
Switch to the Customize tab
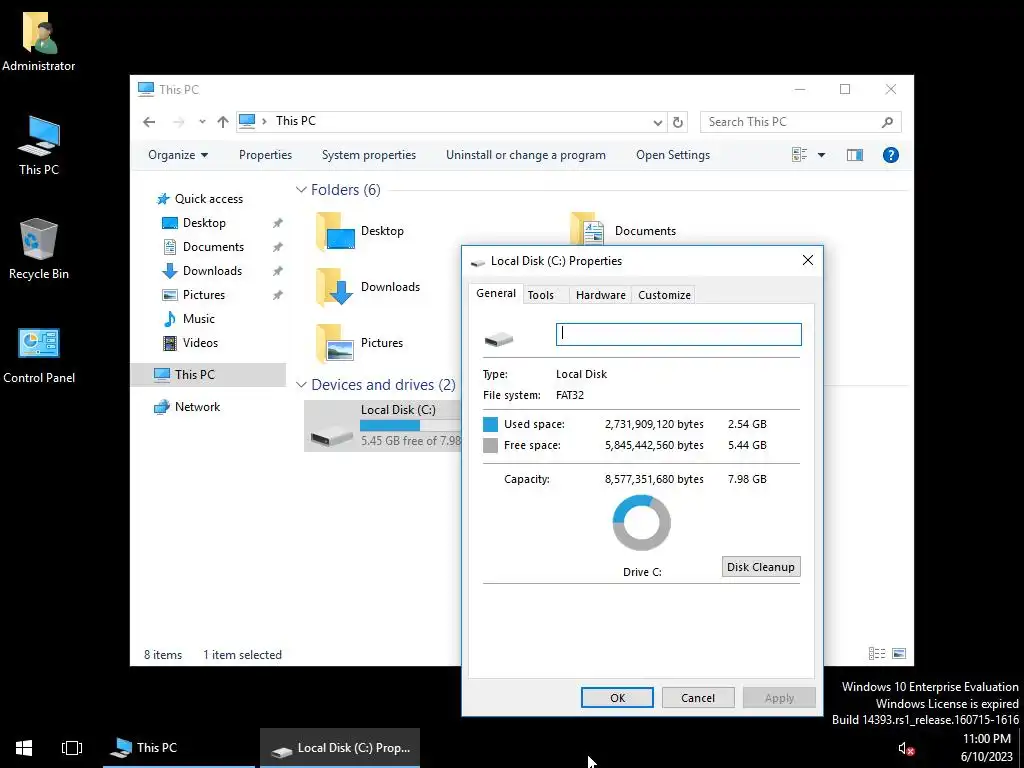(664, 295)
